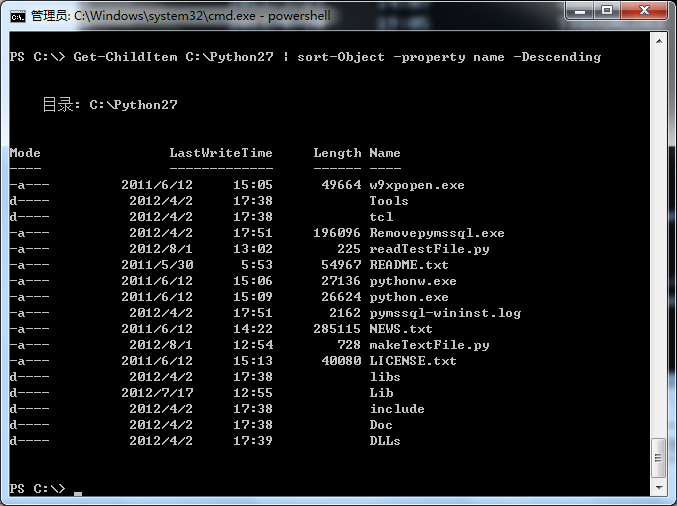Screen dimensions: 677x506
Task: Click the include directory name
Action: click(397, 409)
